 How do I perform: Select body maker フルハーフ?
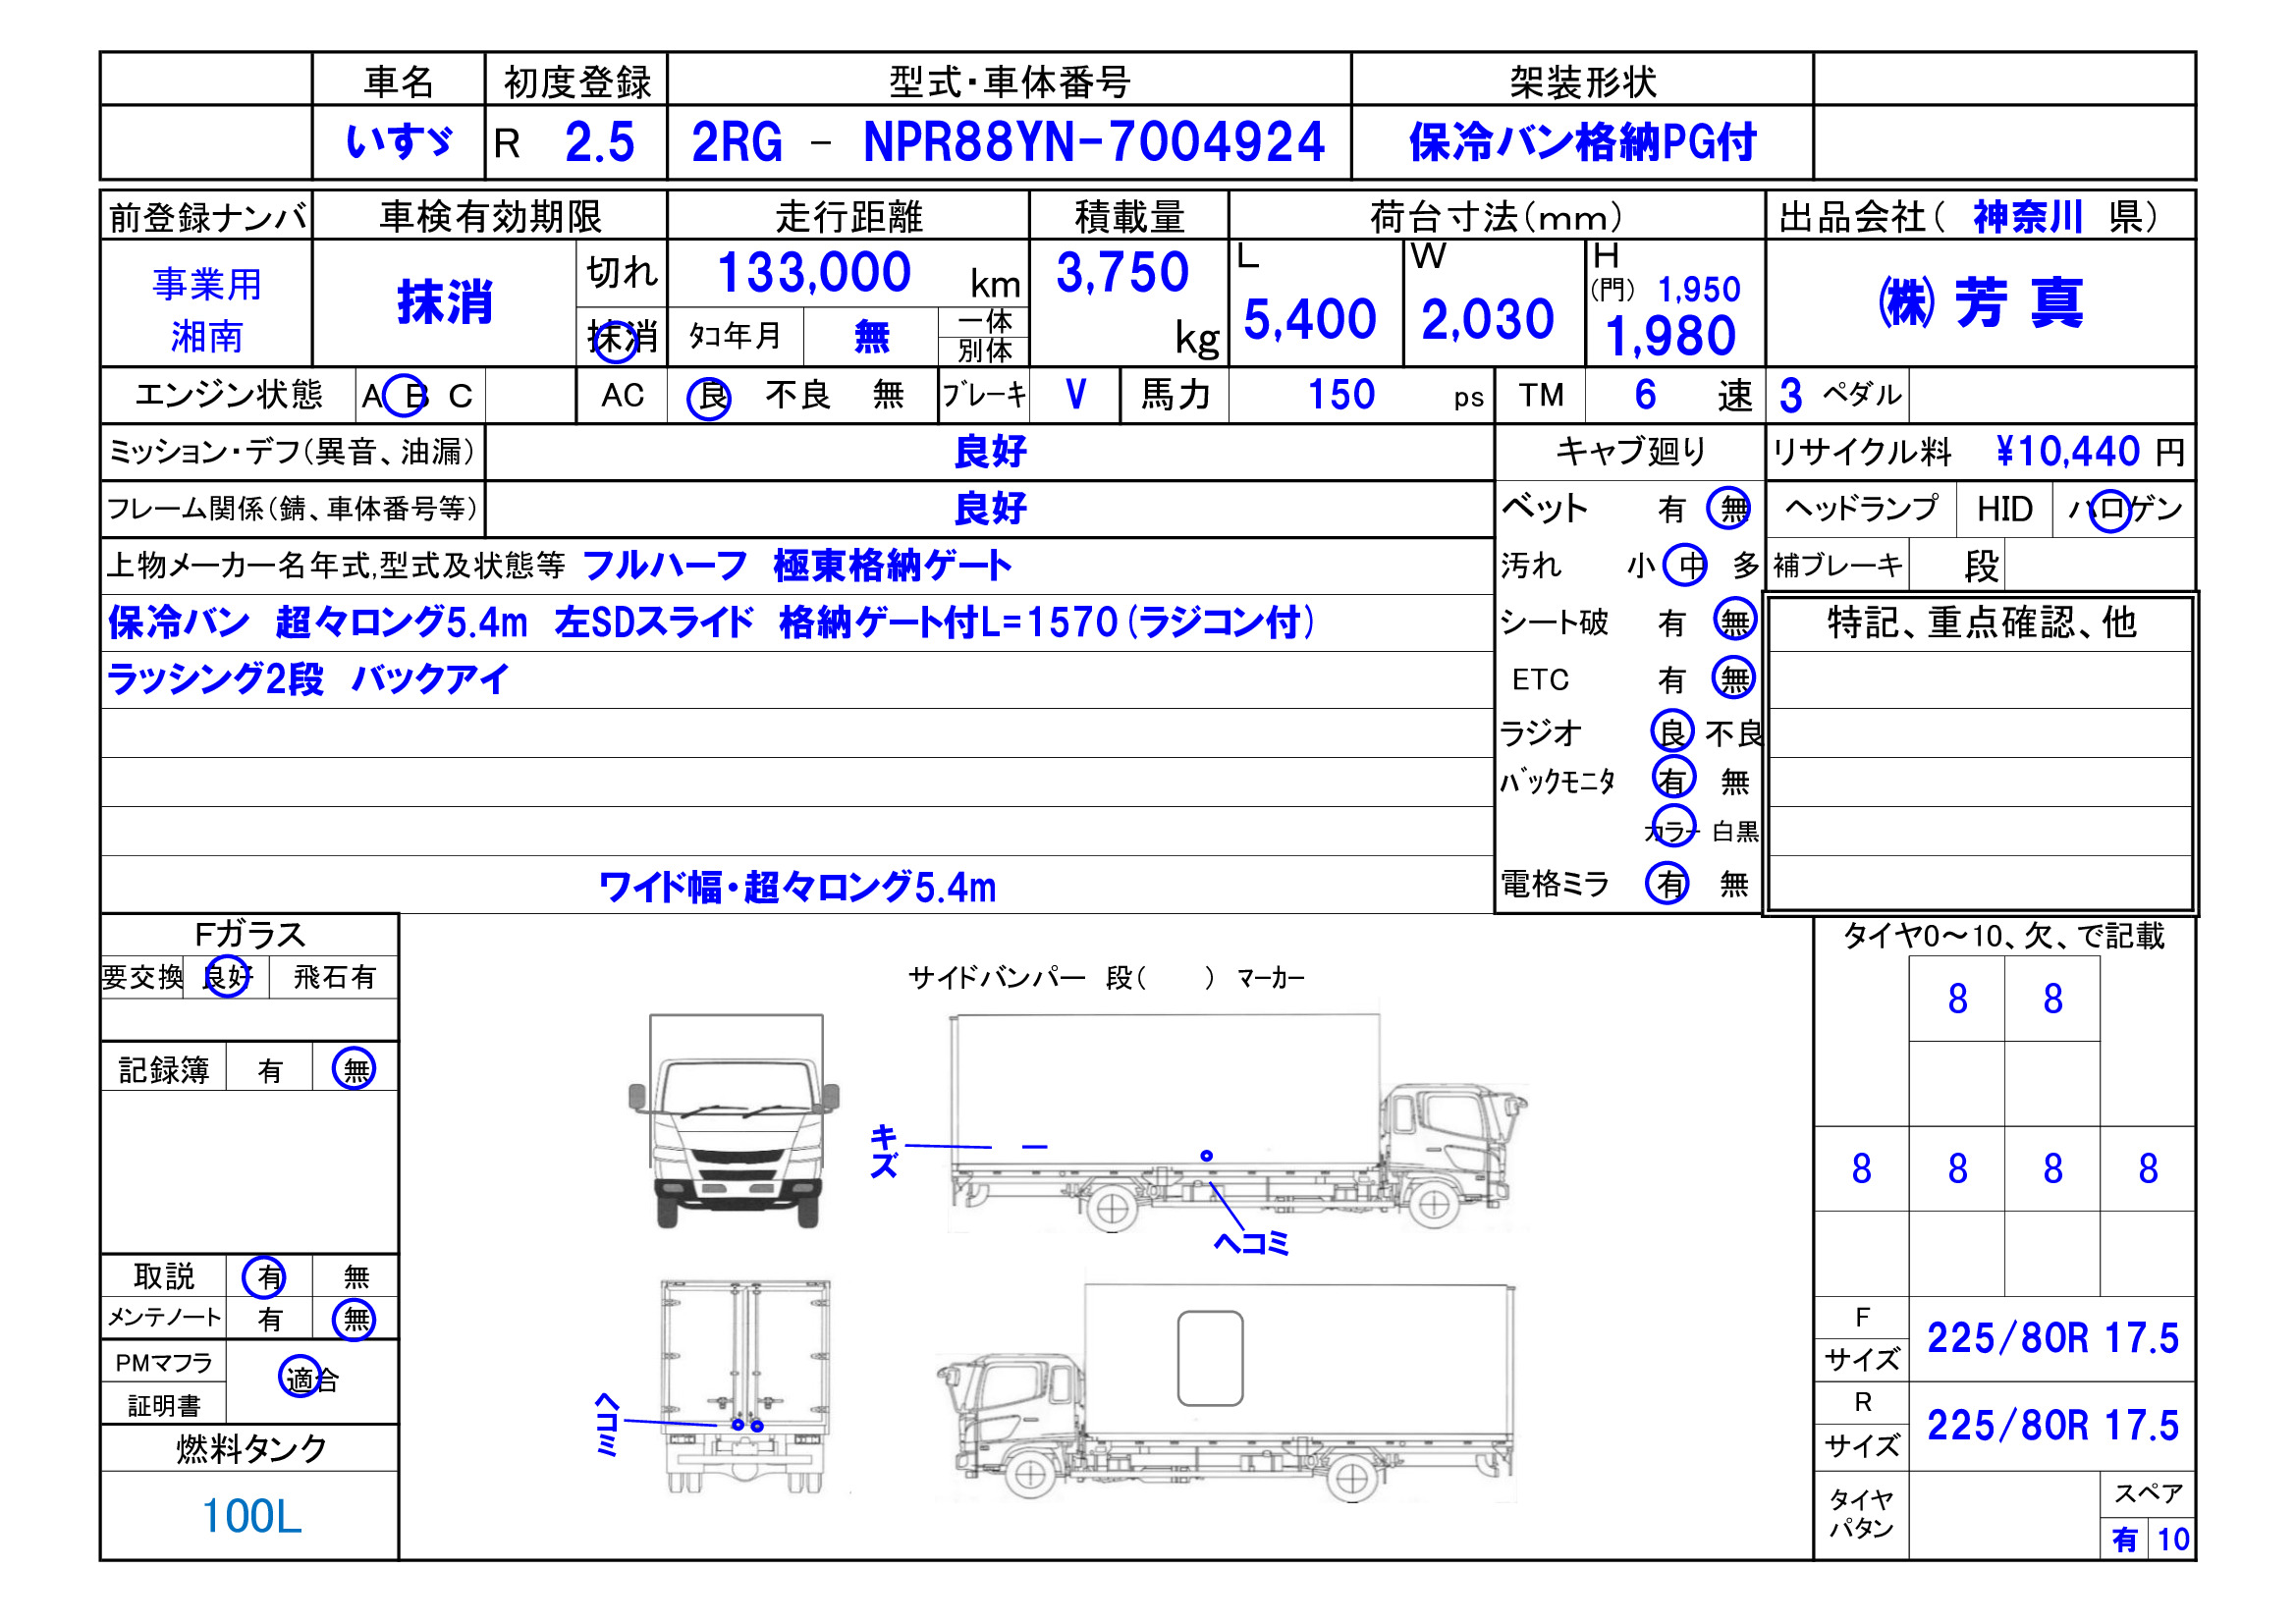click(665, 566)
